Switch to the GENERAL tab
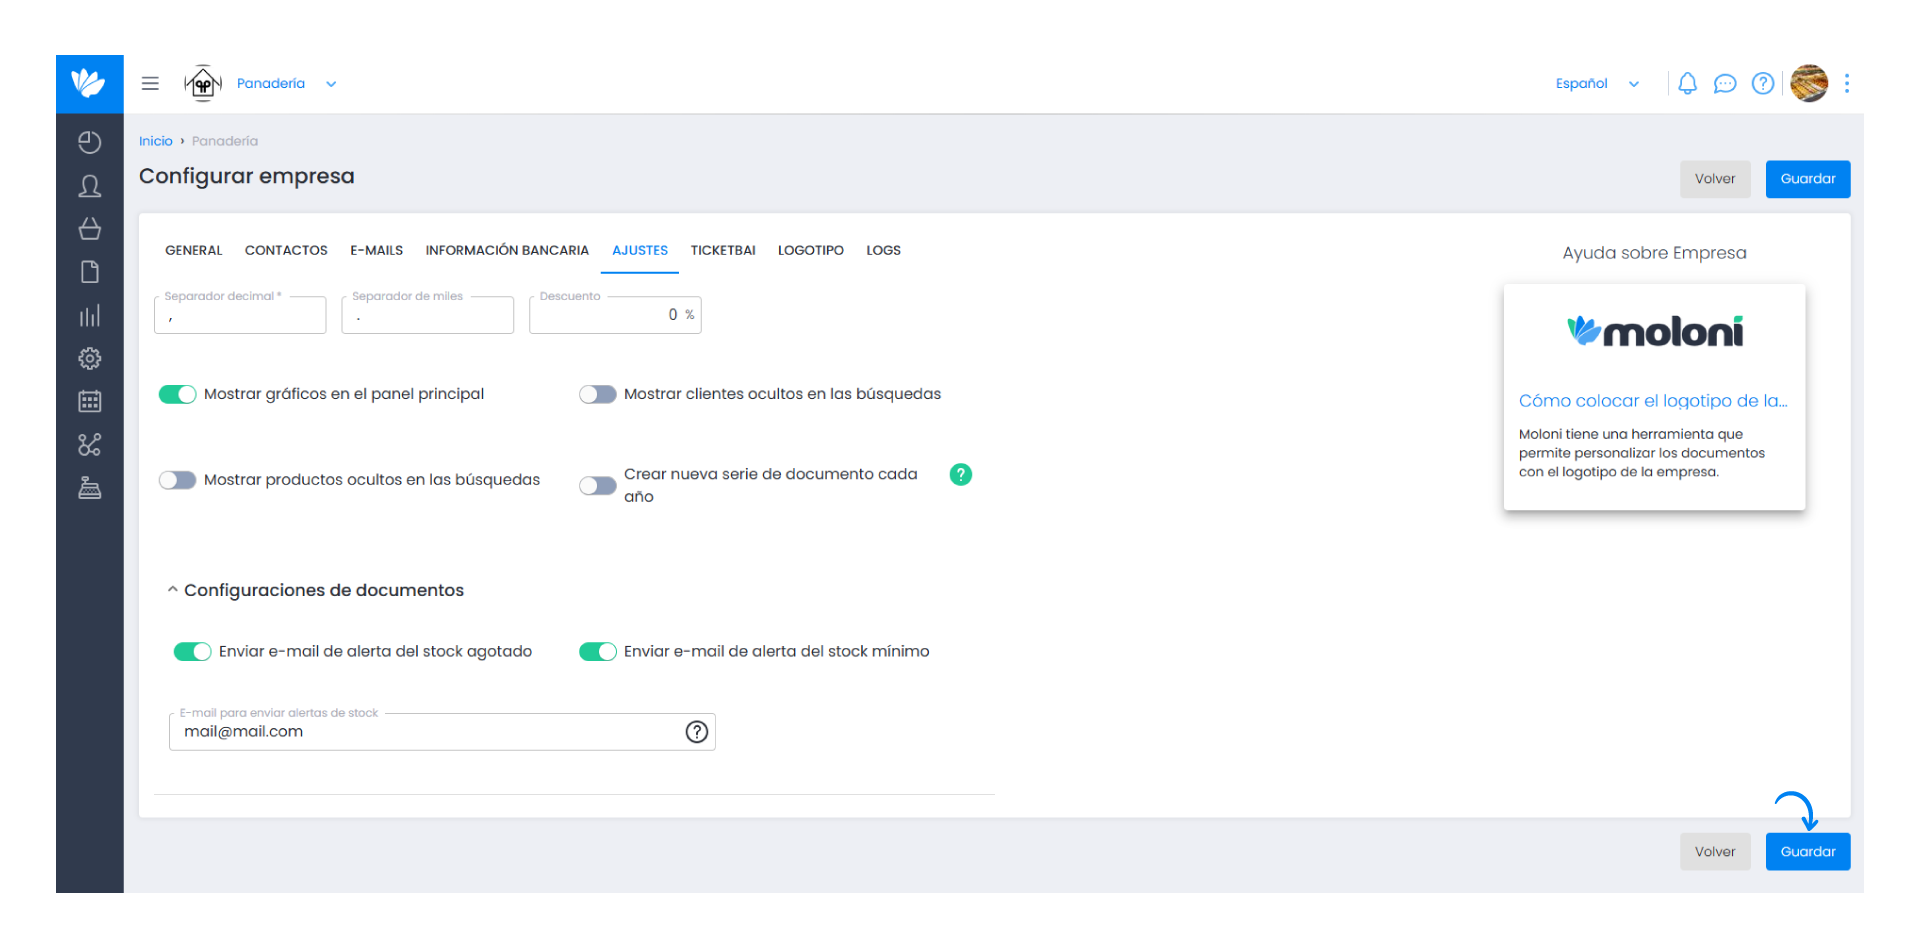The image size is (1920, 949). point(194,250)
